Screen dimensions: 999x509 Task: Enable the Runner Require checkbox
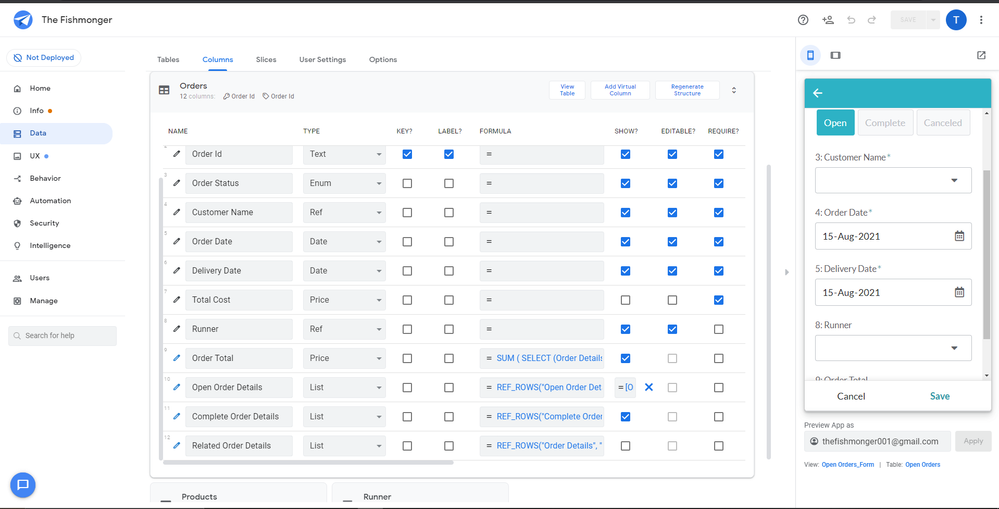[x=719, y=329]
